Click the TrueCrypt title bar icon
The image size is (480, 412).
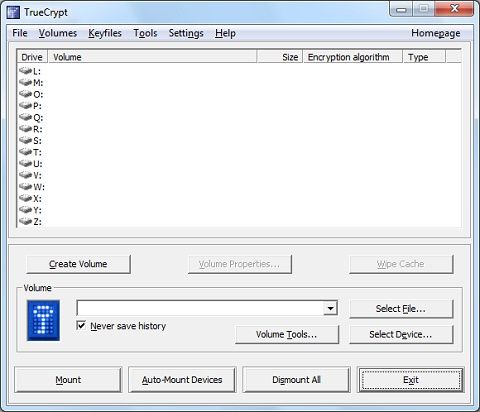pyautogui.click(x=13, y=12)
